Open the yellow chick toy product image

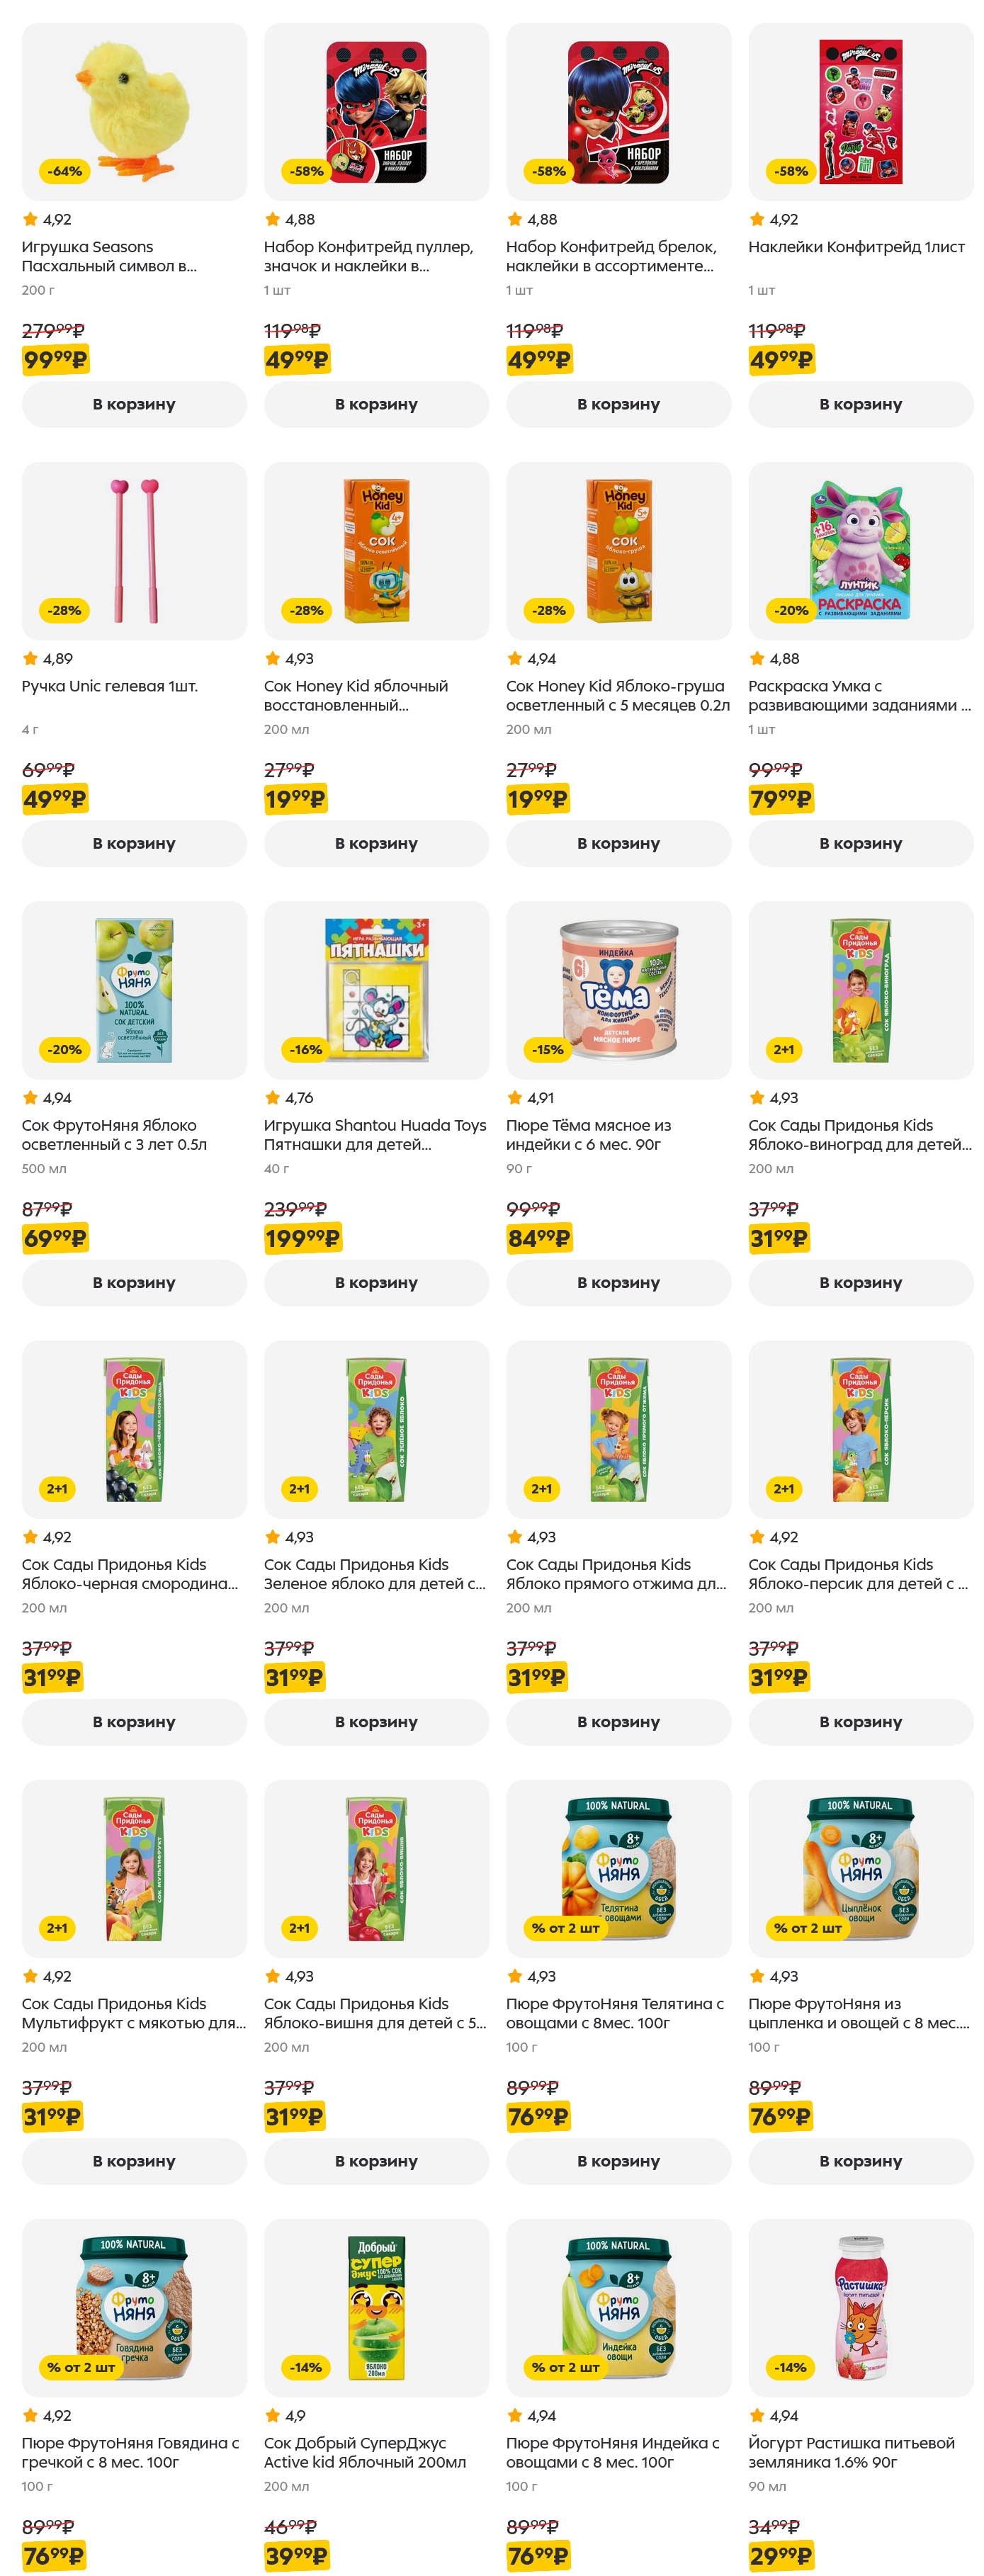(134, 111)
